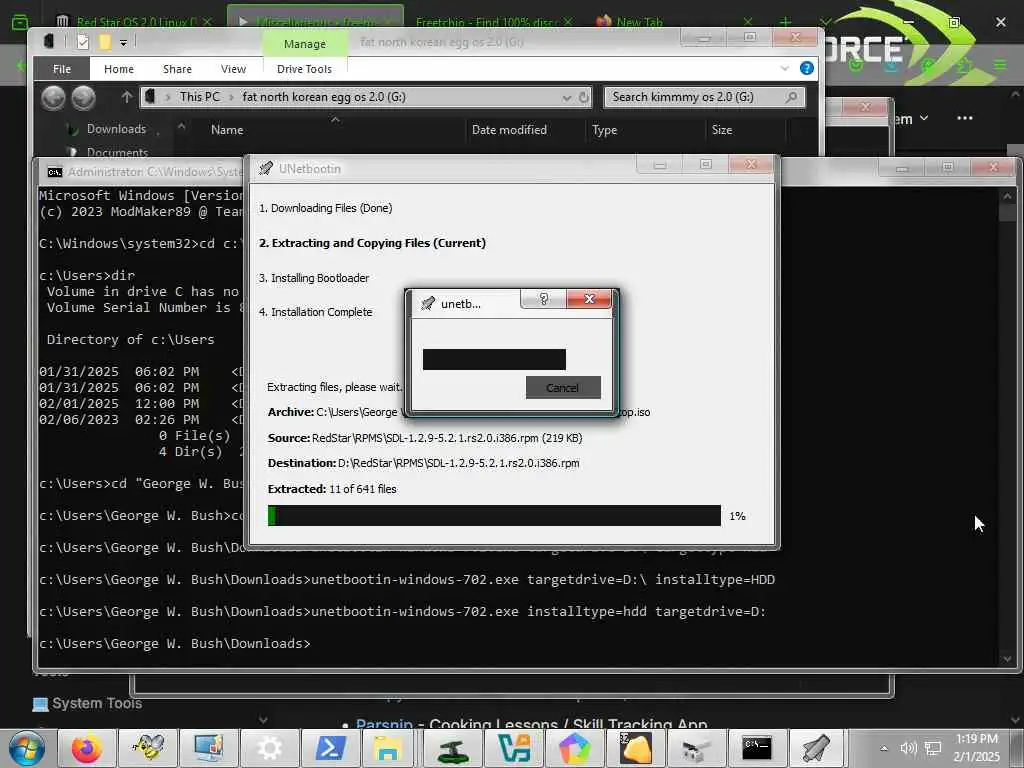Show hidden system tray icons
Image resolution: width=1024 pixels, height=768 pixels.
pyautogui.click(x=884, y=748)
